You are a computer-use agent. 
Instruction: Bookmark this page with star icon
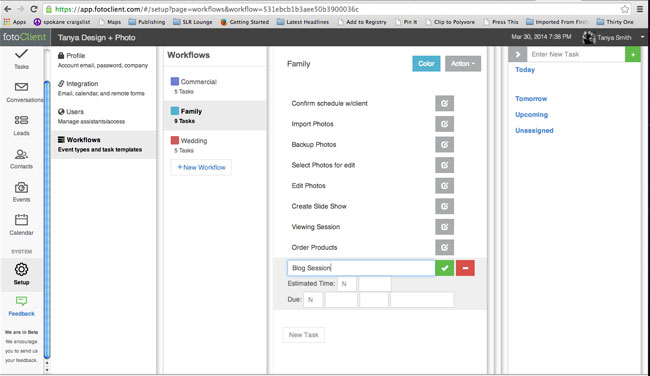click(625, 9)
